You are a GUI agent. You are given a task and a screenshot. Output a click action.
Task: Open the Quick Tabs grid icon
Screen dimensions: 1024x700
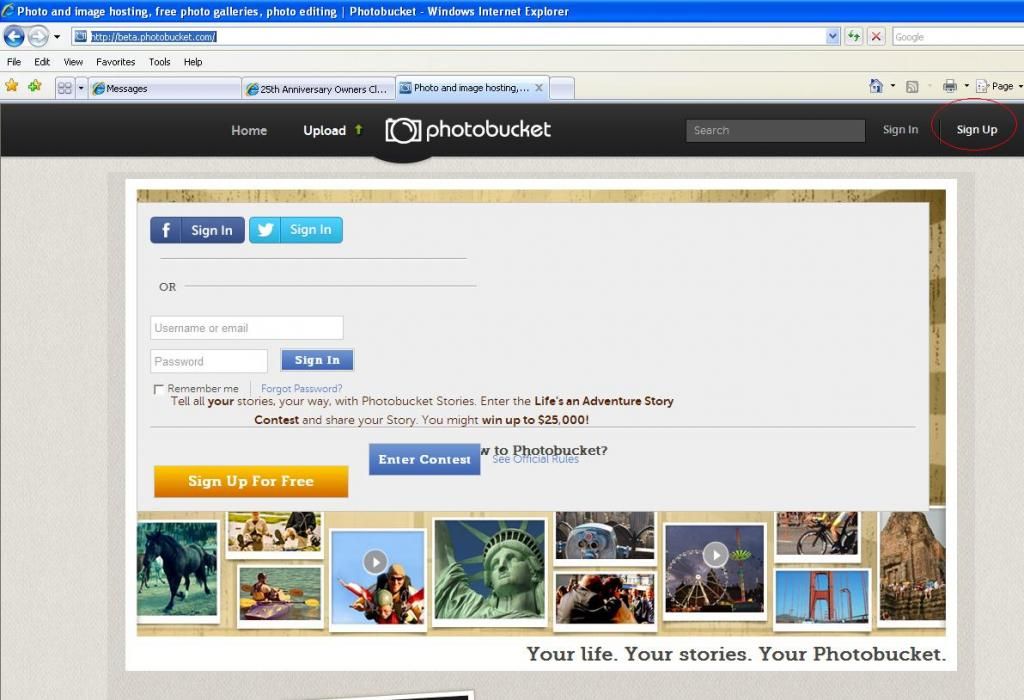(x=65, y=88)
